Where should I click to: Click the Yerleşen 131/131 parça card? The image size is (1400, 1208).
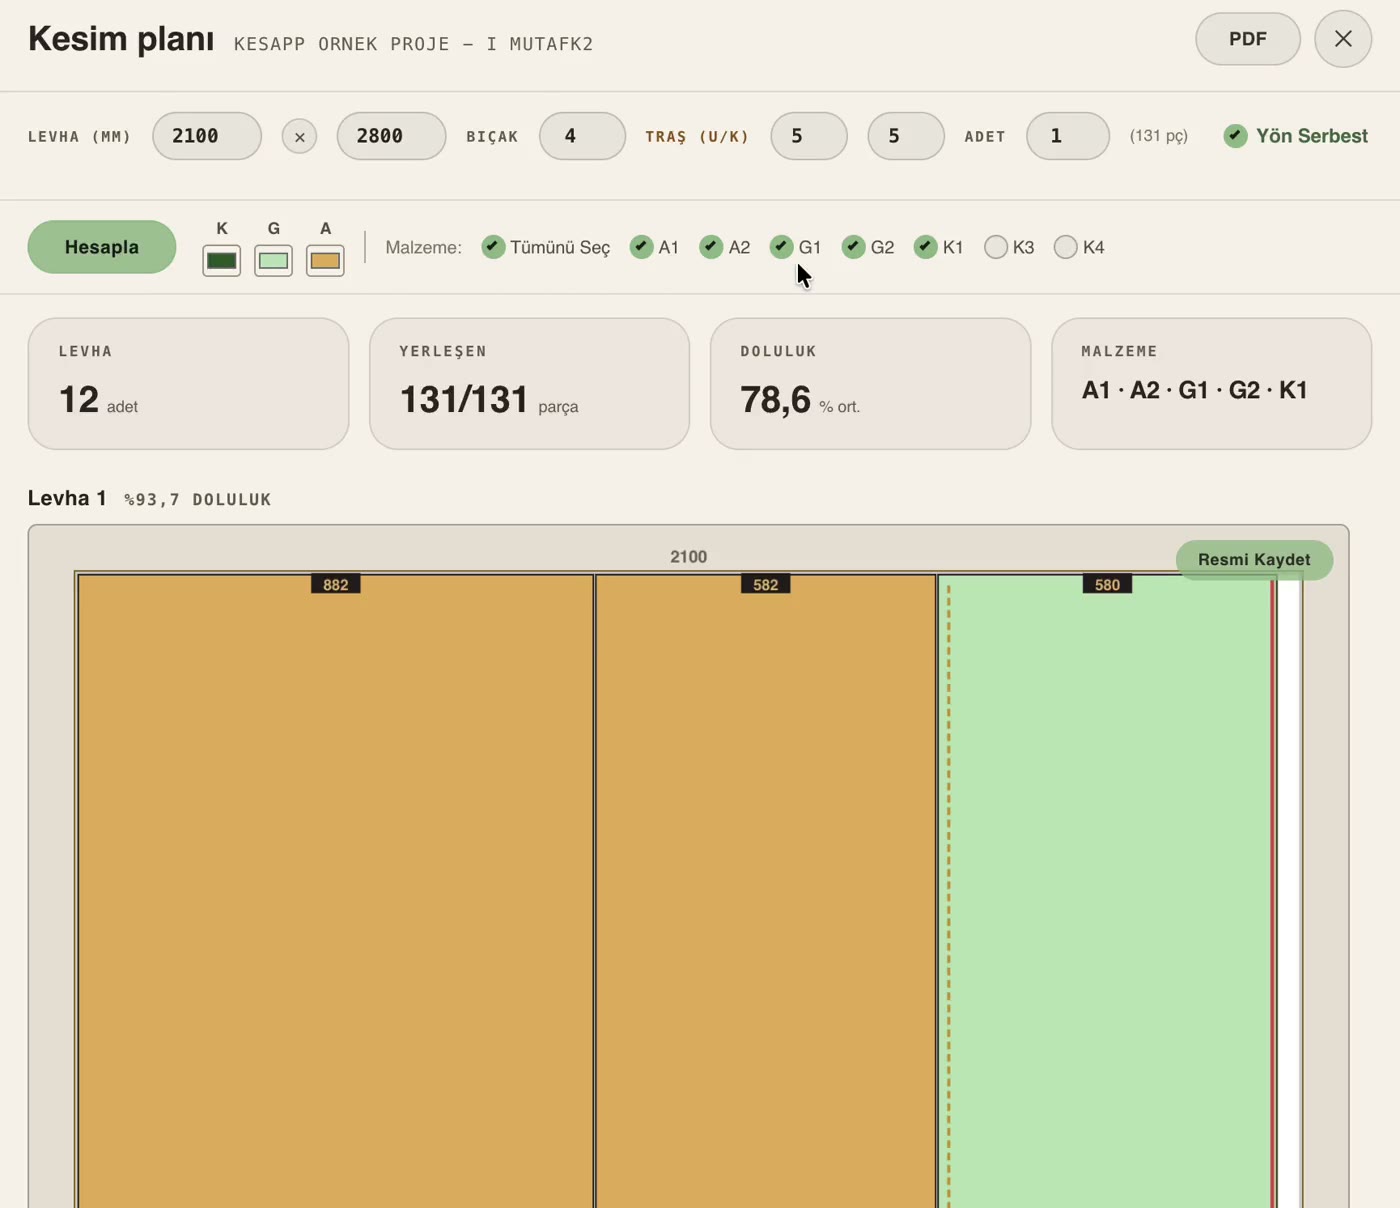(x=529, y=384)
